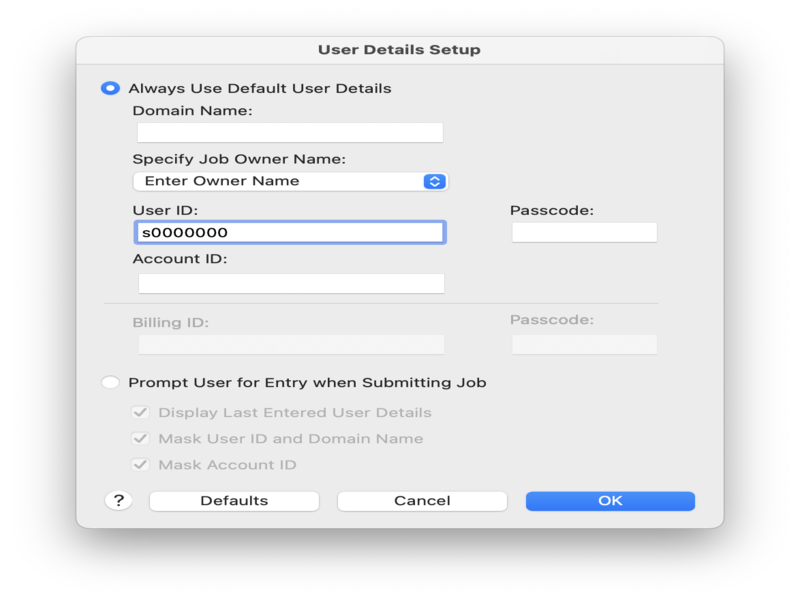Click the Passcode field beside Billing ID
The height and width of the screenshot is (600, 800).
click(x=584, y=344)
